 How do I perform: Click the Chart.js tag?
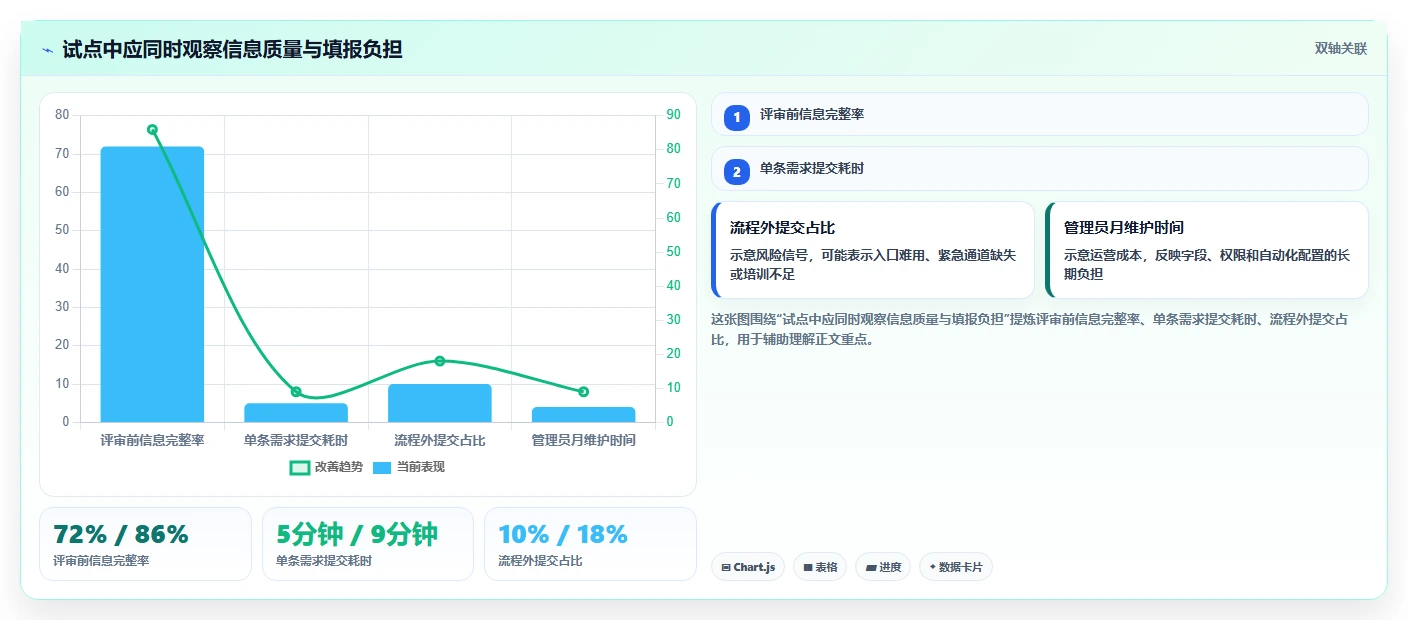(748, 567)
